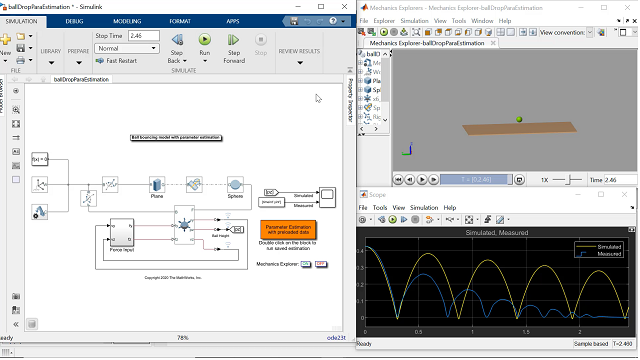Close the Mechanics Explorer-ballDropParaEstimation tab
This screenshot has height=360, width=640.
click(493, 43)
